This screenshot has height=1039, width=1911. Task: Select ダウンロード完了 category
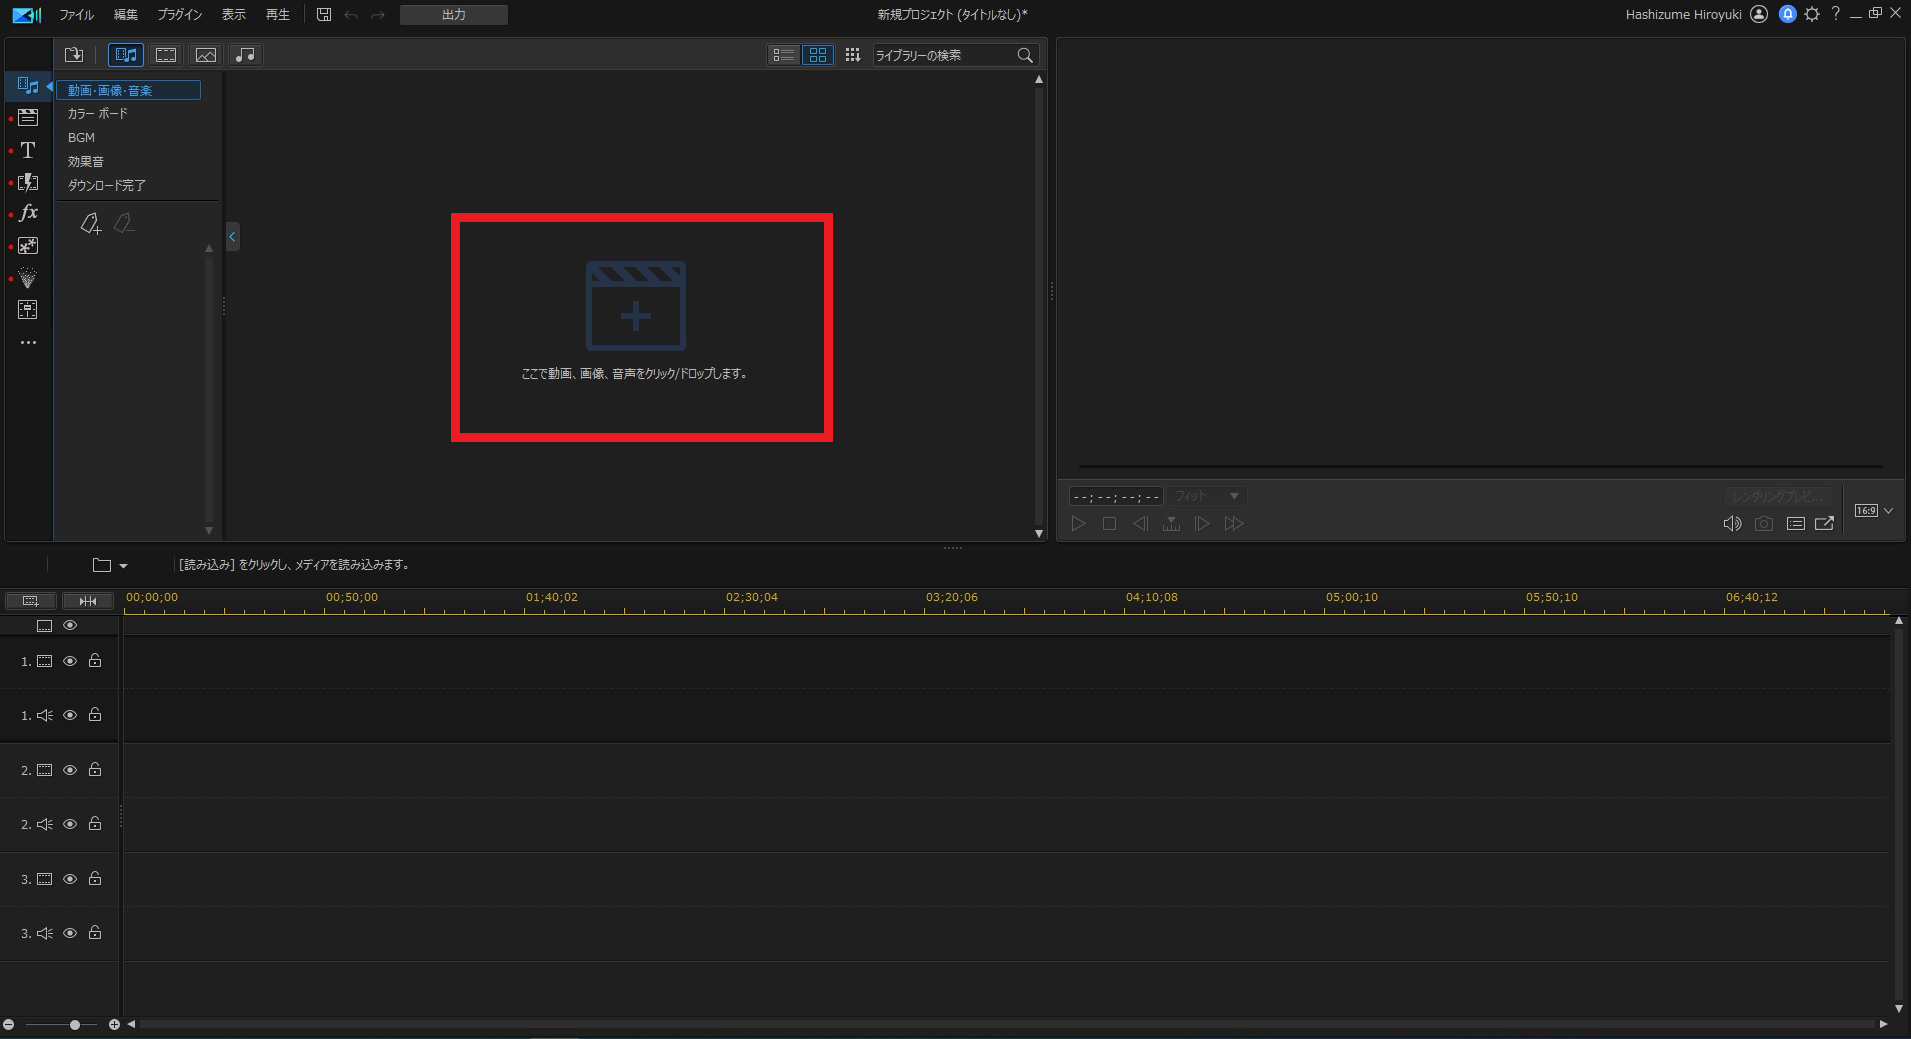[x=107, y=186]
